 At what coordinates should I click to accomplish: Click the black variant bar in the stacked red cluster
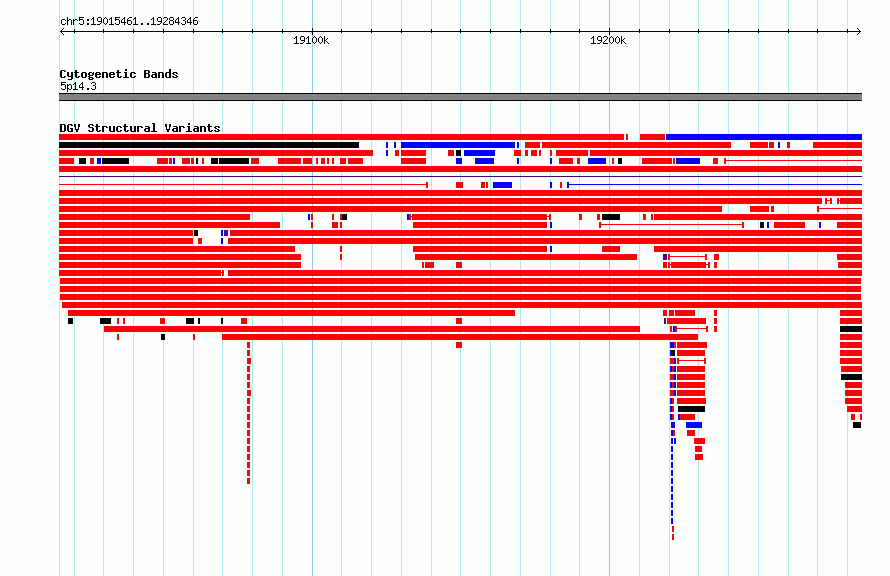[691, 409]
